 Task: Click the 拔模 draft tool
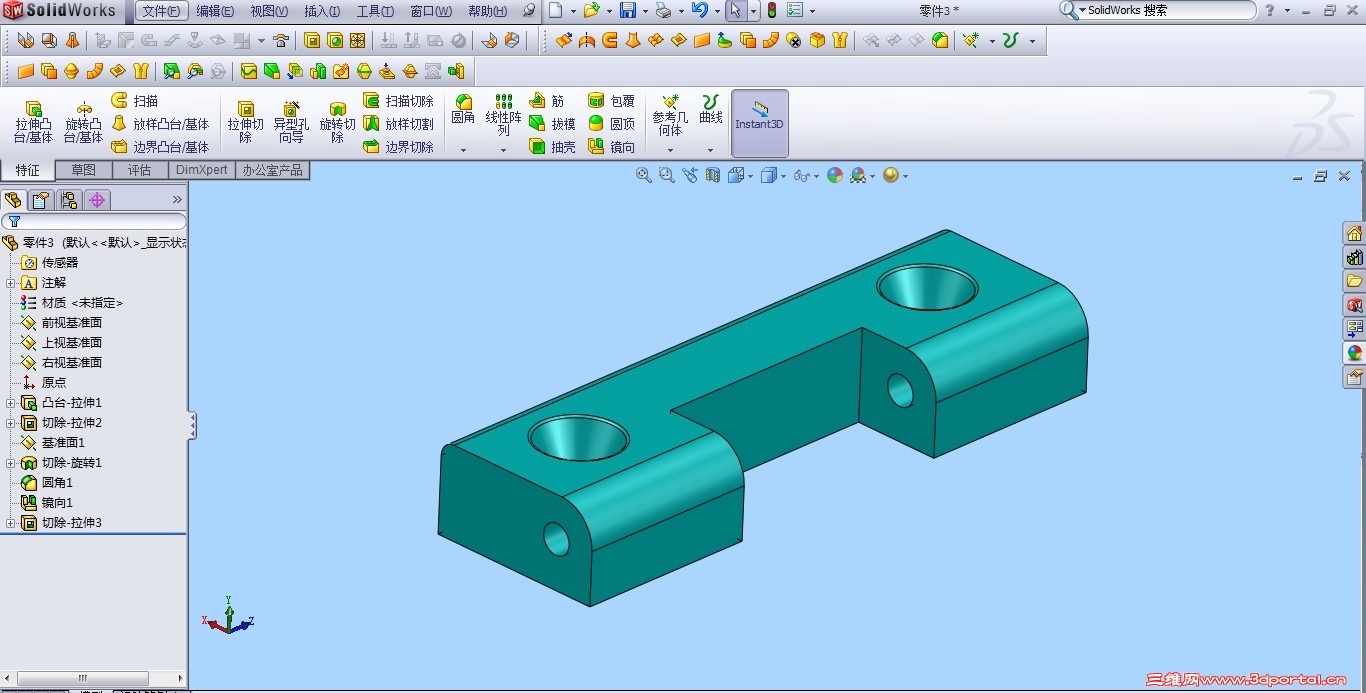point(552,124)
